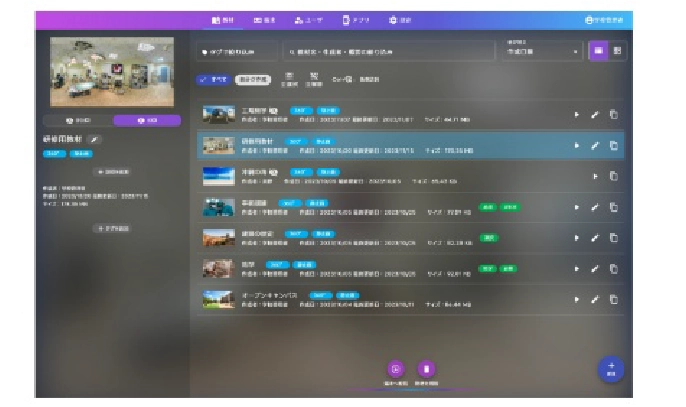Open the factory building thumbnail in the list
This screenshot has height=407, width=686.
tap(219, 115)
